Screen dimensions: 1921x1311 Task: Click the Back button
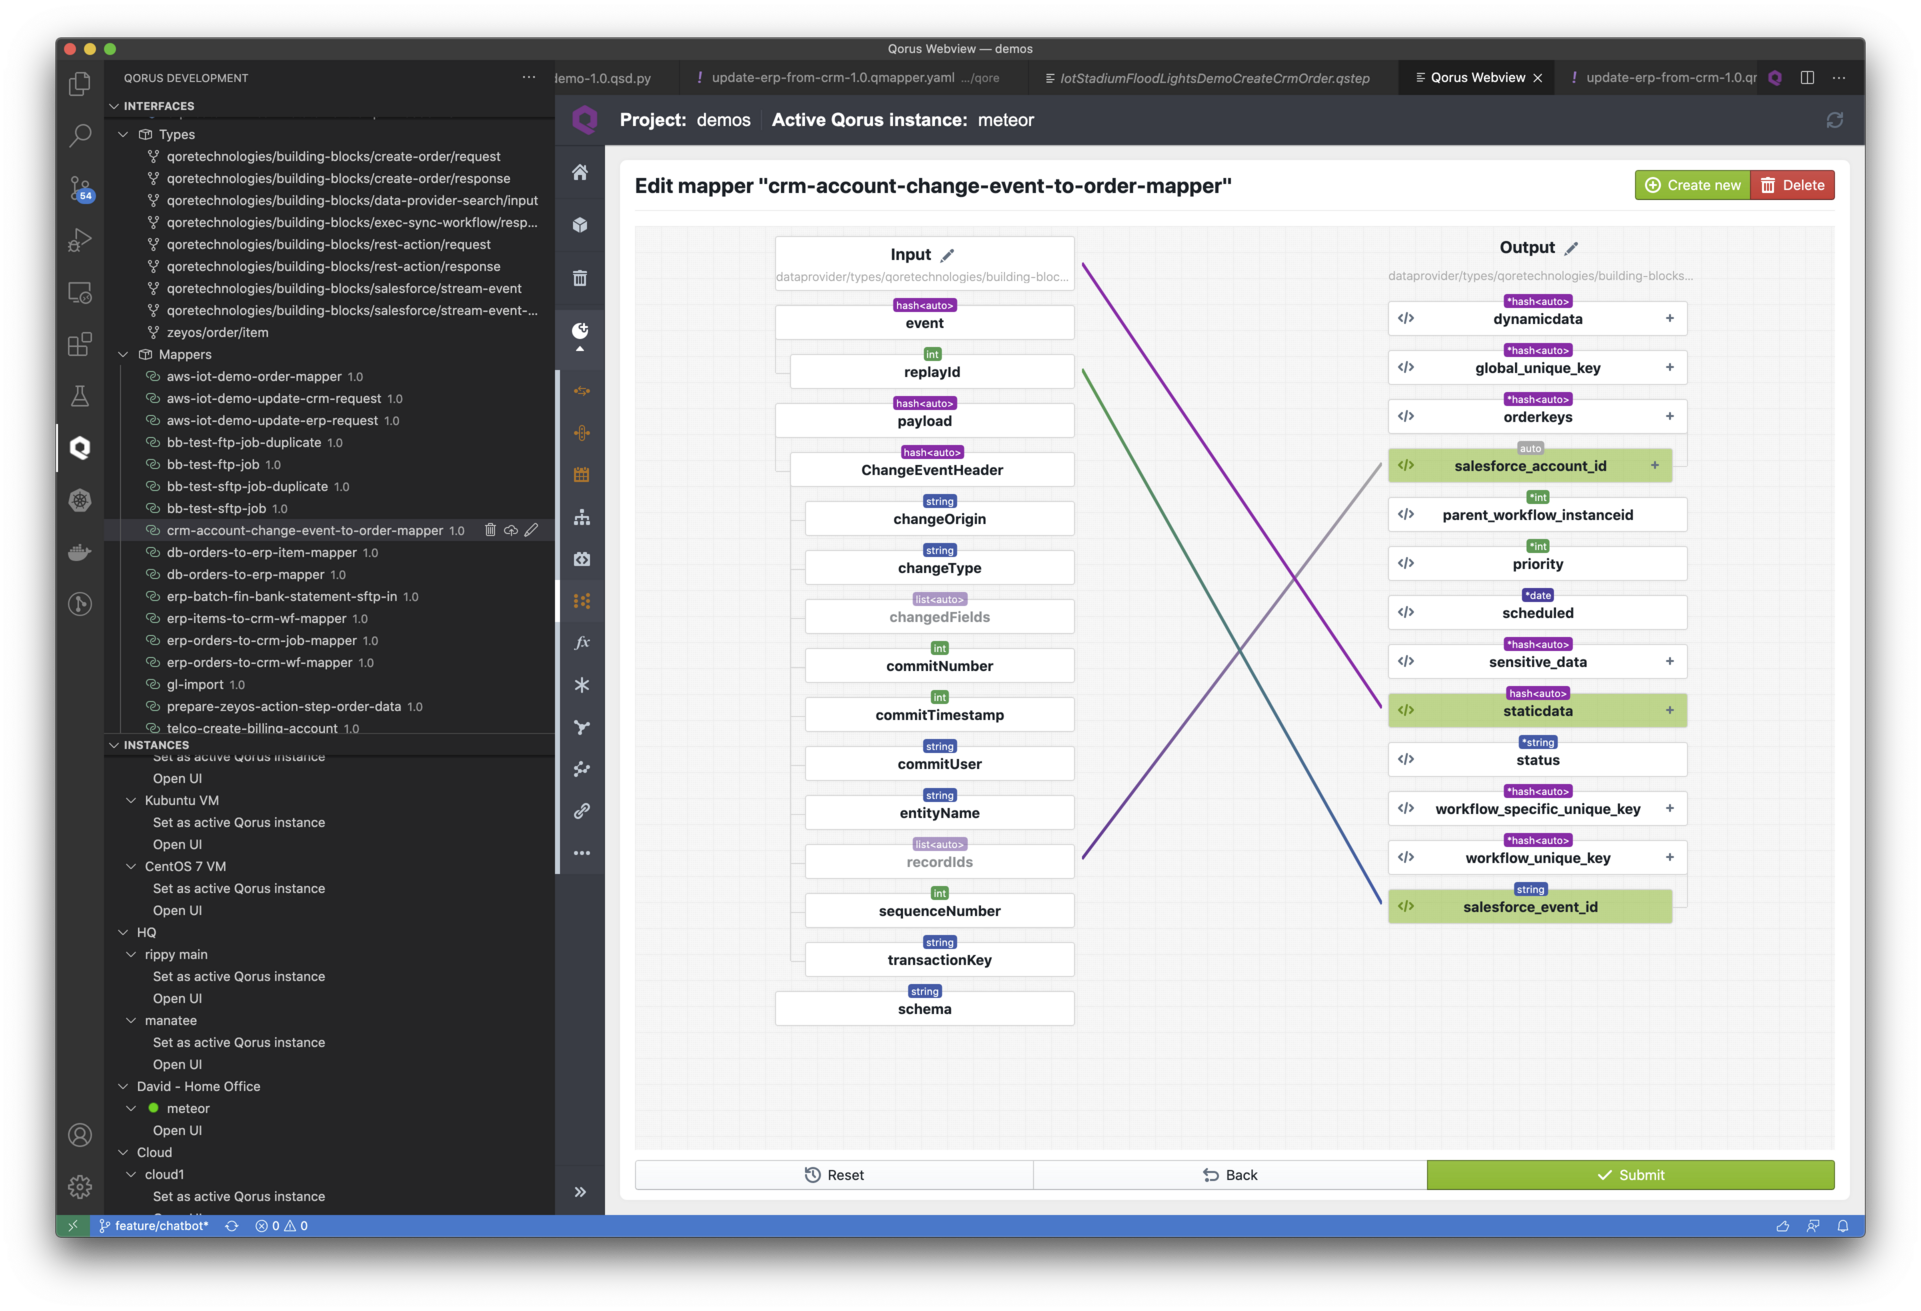click(1230, 1175)
